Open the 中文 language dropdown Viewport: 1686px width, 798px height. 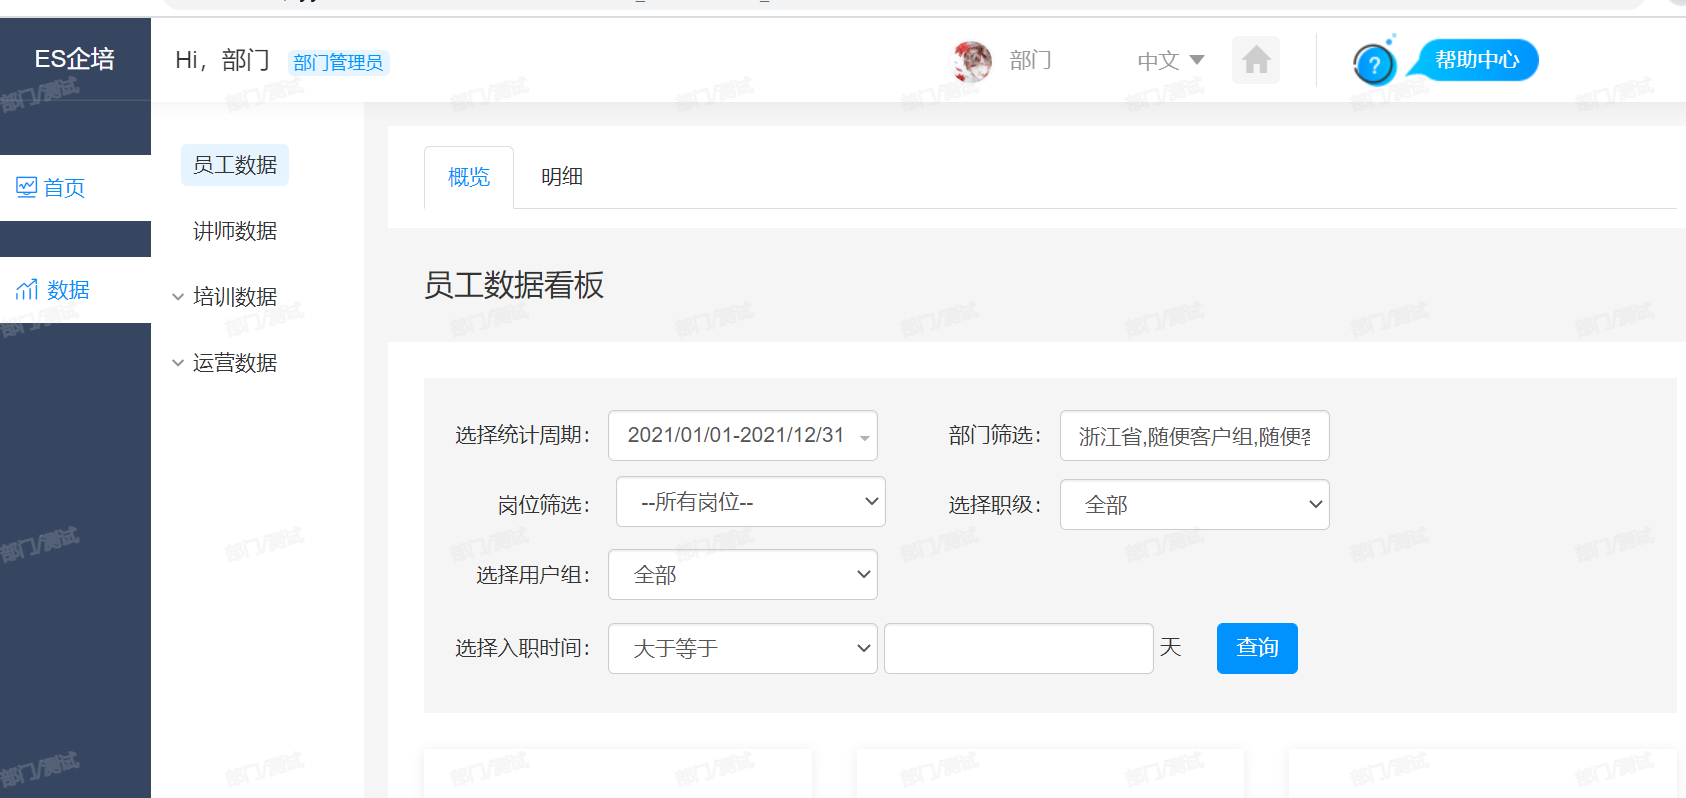pyautogui.click(x=1170, y=60)
